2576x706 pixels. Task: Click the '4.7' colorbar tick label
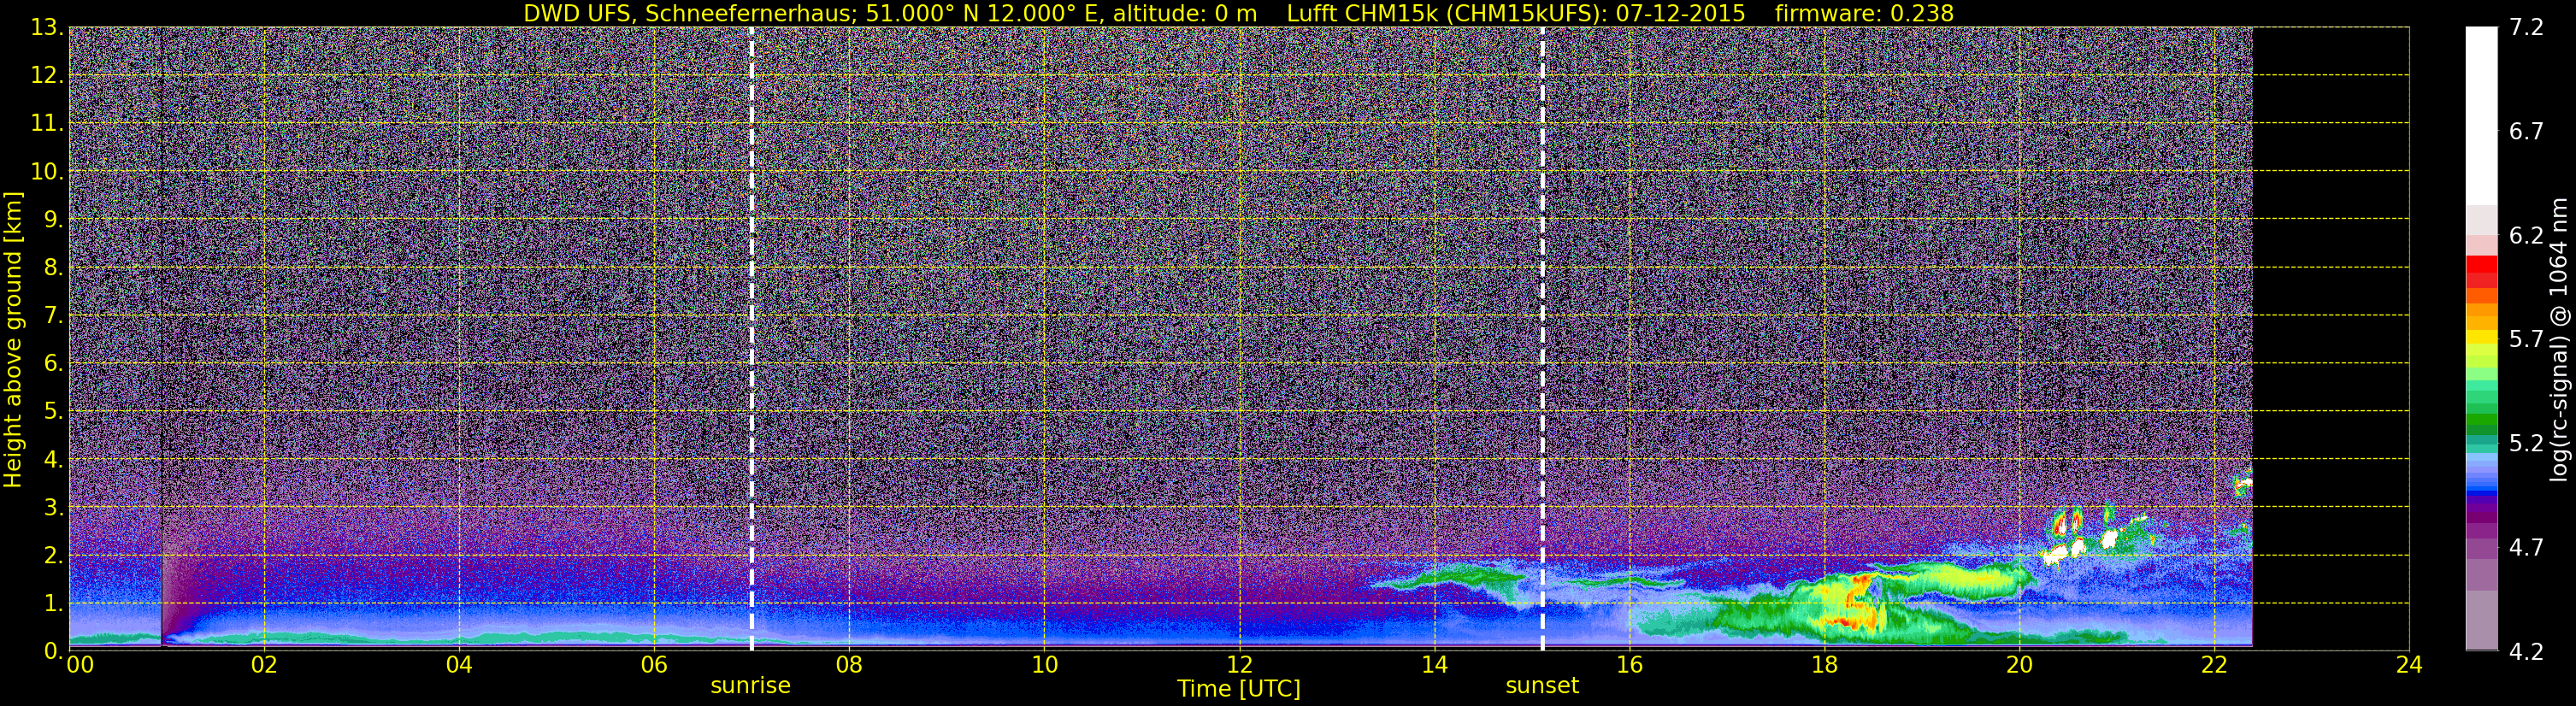point(2526,548)
